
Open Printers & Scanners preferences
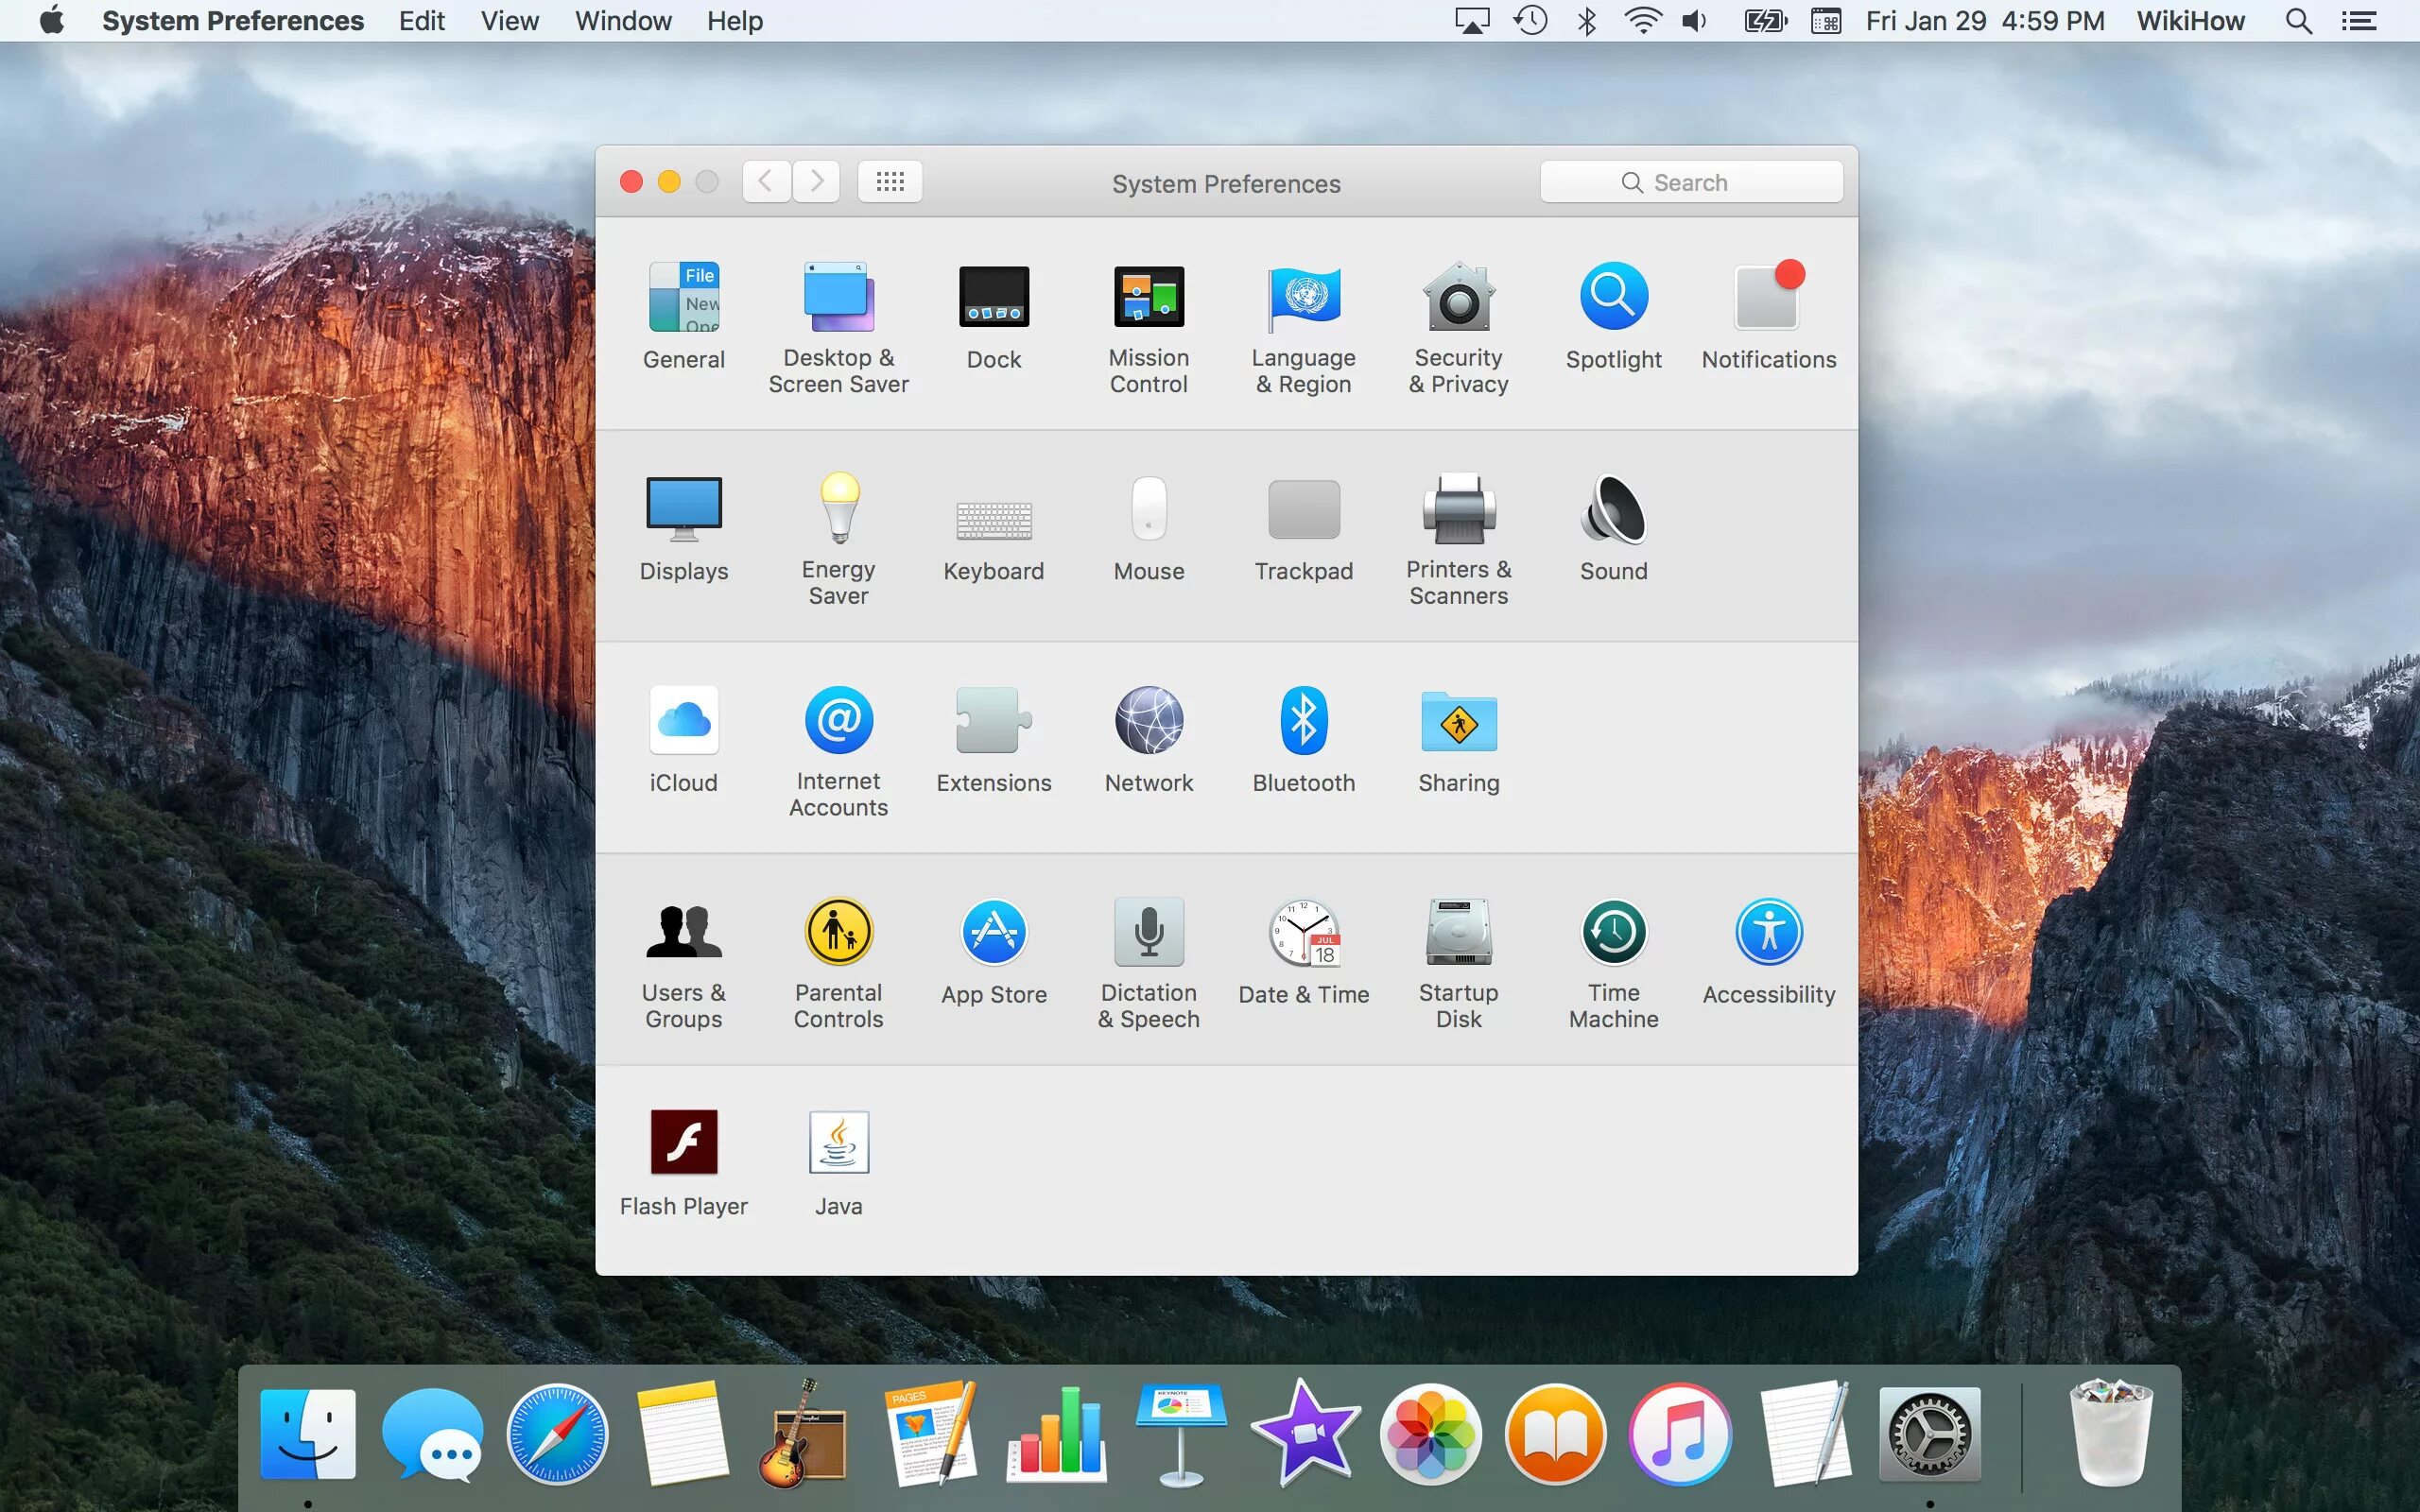point(1458,510)
